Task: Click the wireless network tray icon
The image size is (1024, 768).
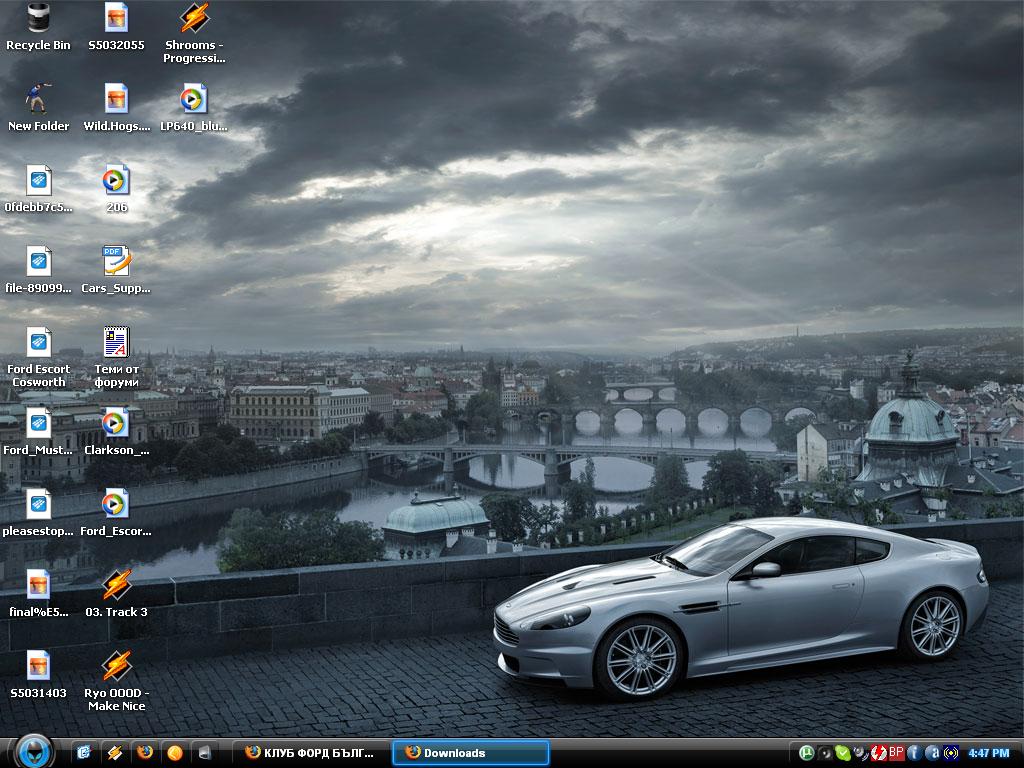Action: click(x=950, y=753)
